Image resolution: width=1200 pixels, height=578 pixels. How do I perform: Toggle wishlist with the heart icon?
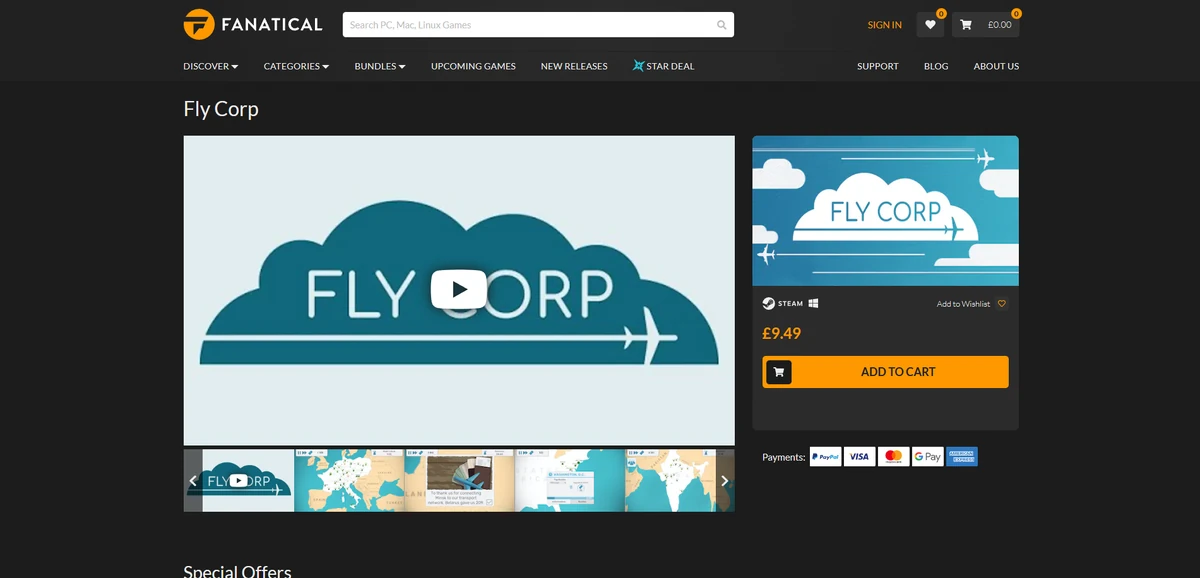point(930,24)
